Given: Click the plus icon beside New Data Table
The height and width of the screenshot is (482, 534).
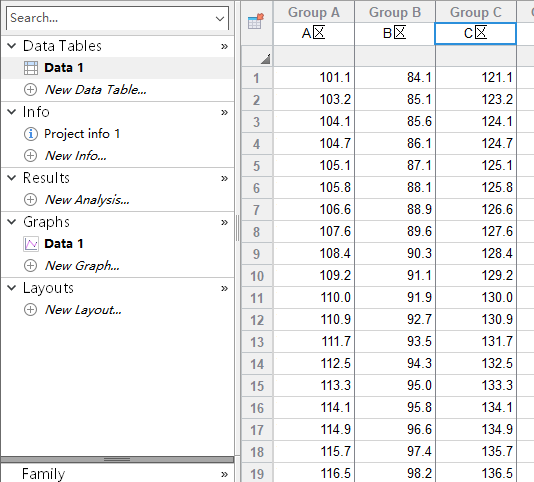Looking at the screenshot, I should (30, 90).
